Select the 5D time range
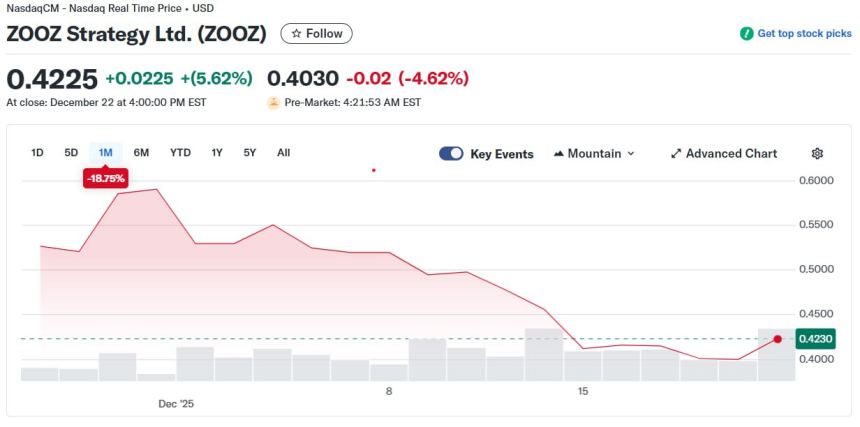 pyautogui.click(x=71, y=153)
